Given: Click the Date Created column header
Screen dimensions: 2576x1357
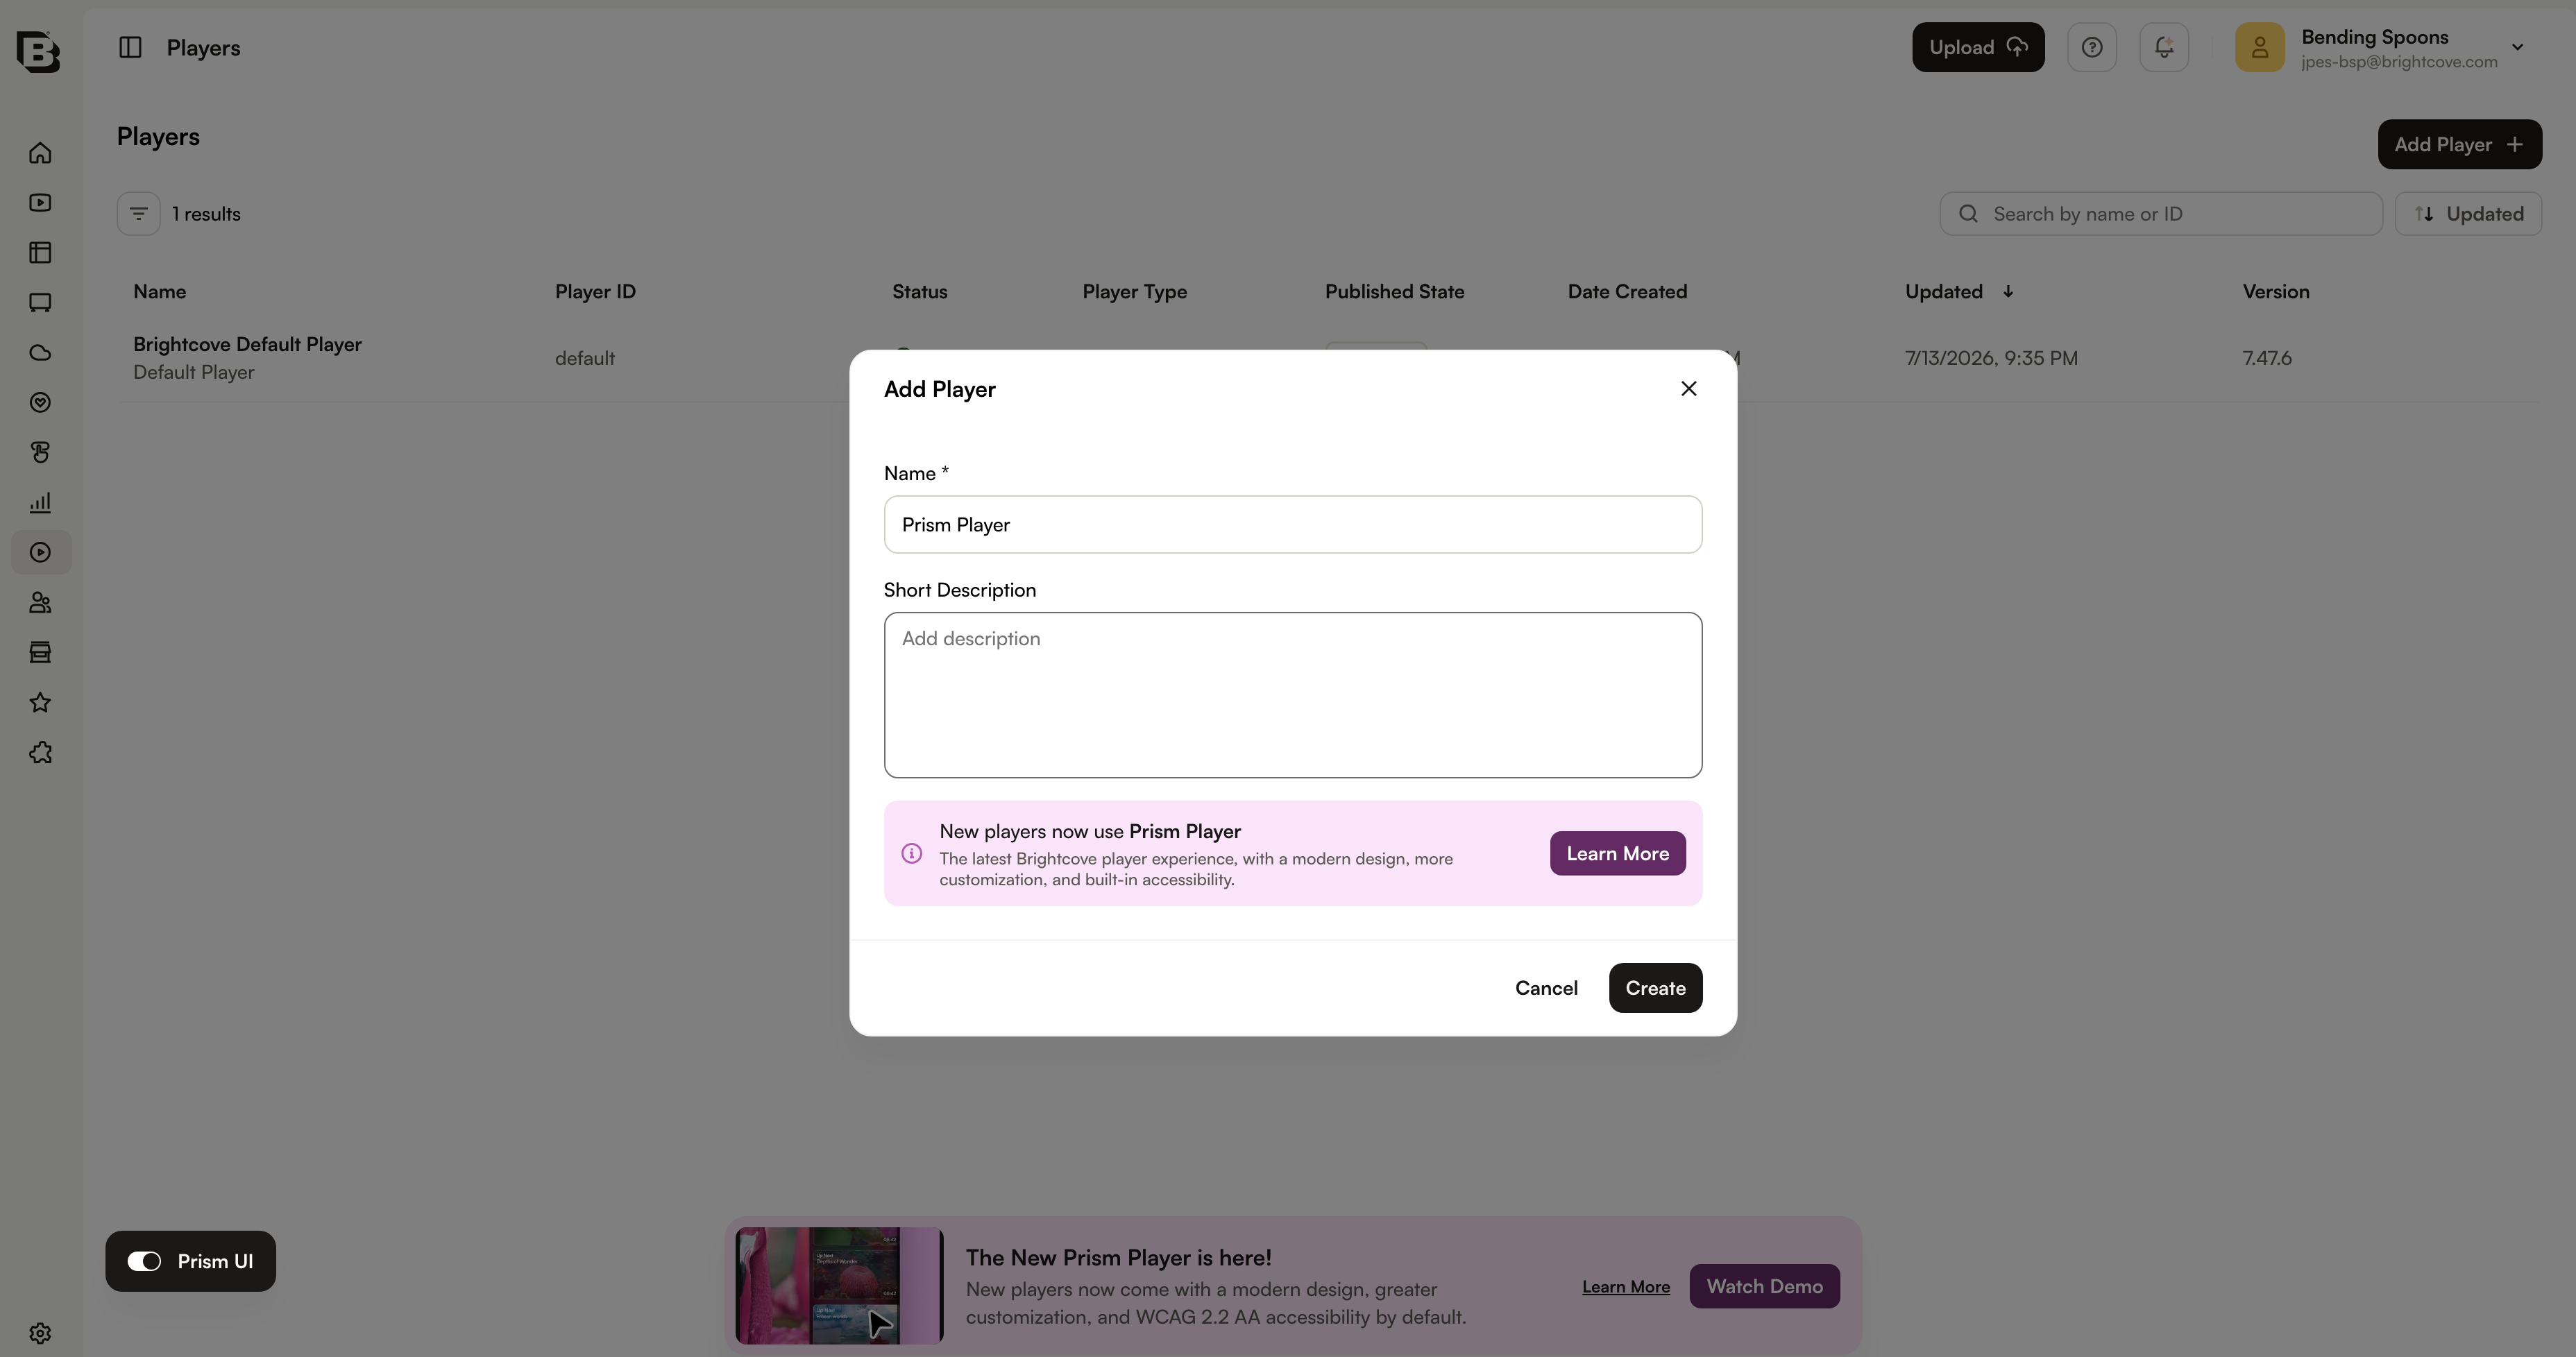Looking at the screenshot, I should tap(1627, 292).
